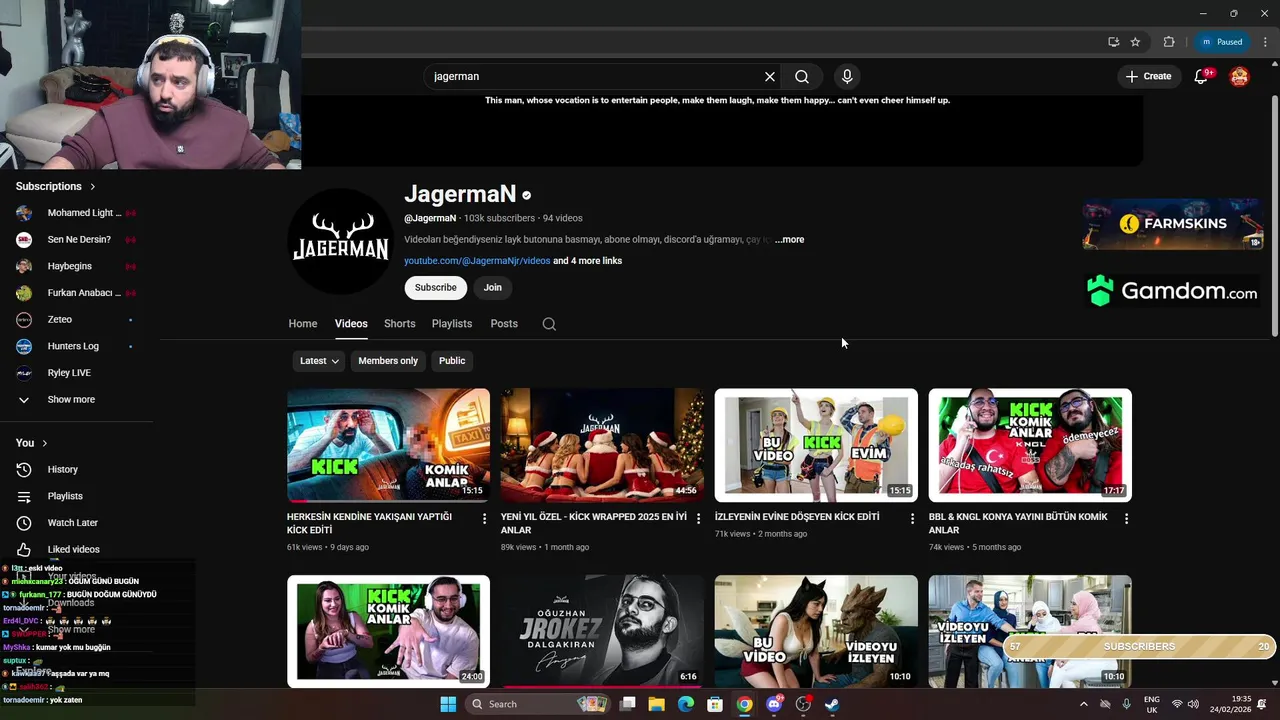Screen dimensions: 1280x720
Task: Open Microsoft Edge from the taskbar
Action: (x=685, y=704)
